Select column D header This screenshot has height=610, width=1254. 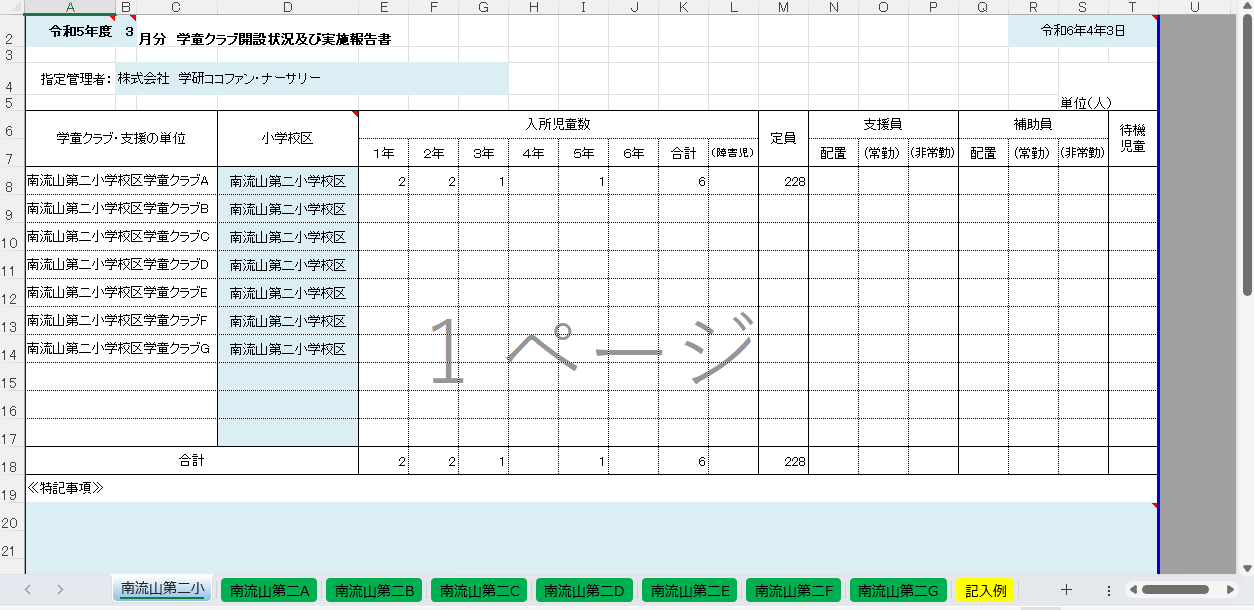[287, 7]
